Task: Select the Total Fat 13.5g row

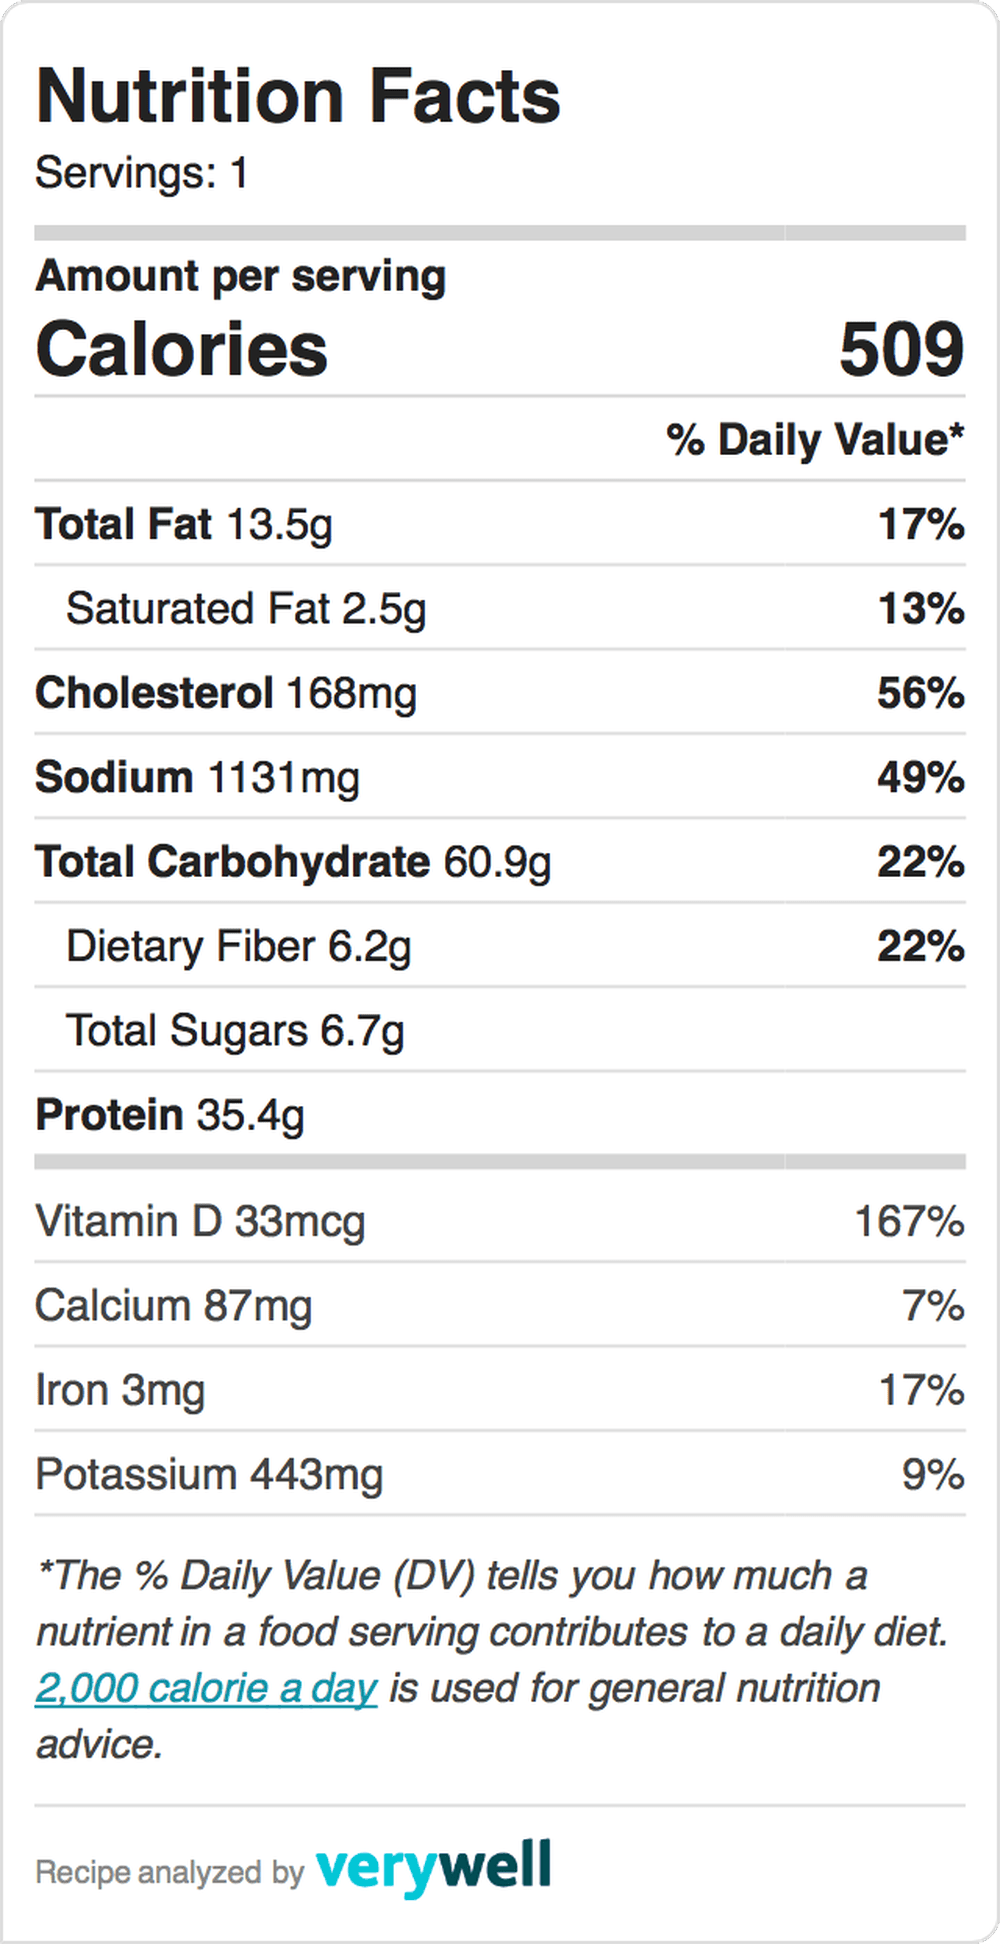Action: pyautogui.click(x=500, y=524)
